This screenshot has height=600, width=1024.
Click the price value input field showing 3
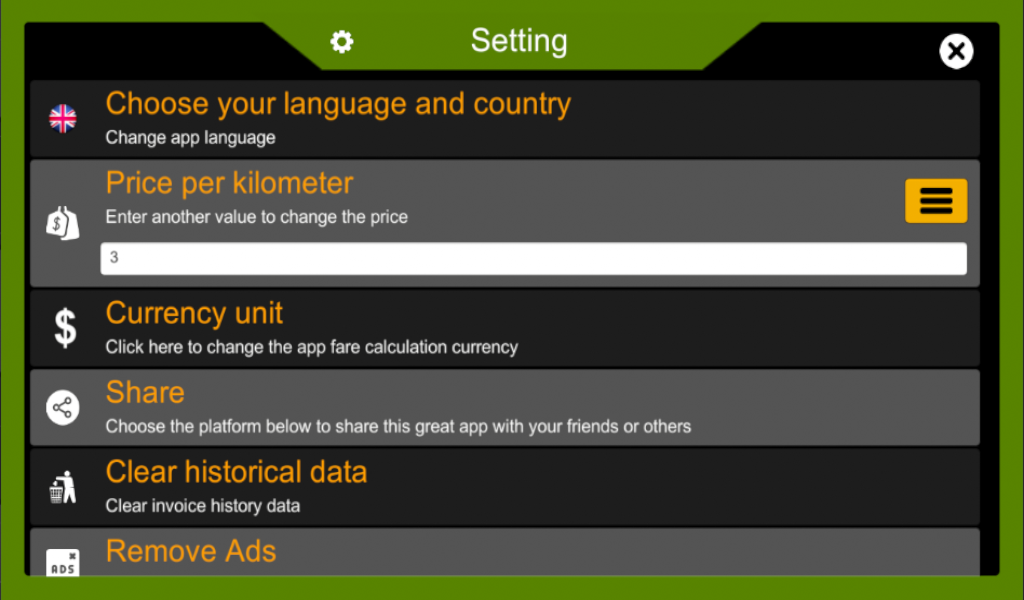532,258
